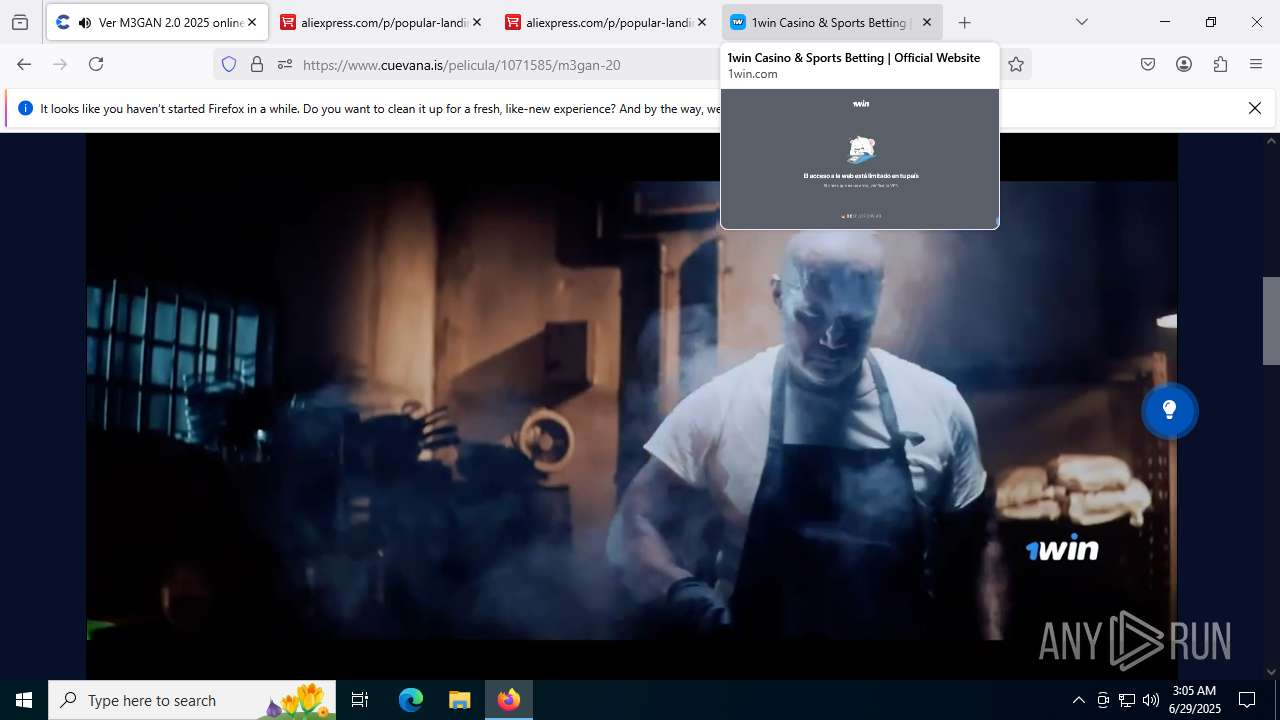Click the 1win logo on video
Screen dimensions: 1280x720
tap(1062, 548)
